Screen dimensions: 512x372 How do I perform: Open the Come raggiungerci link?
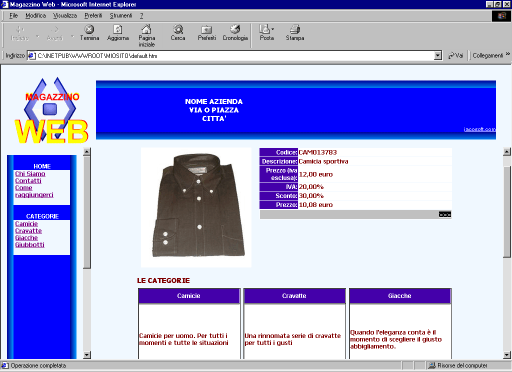[x=34, y=191]
